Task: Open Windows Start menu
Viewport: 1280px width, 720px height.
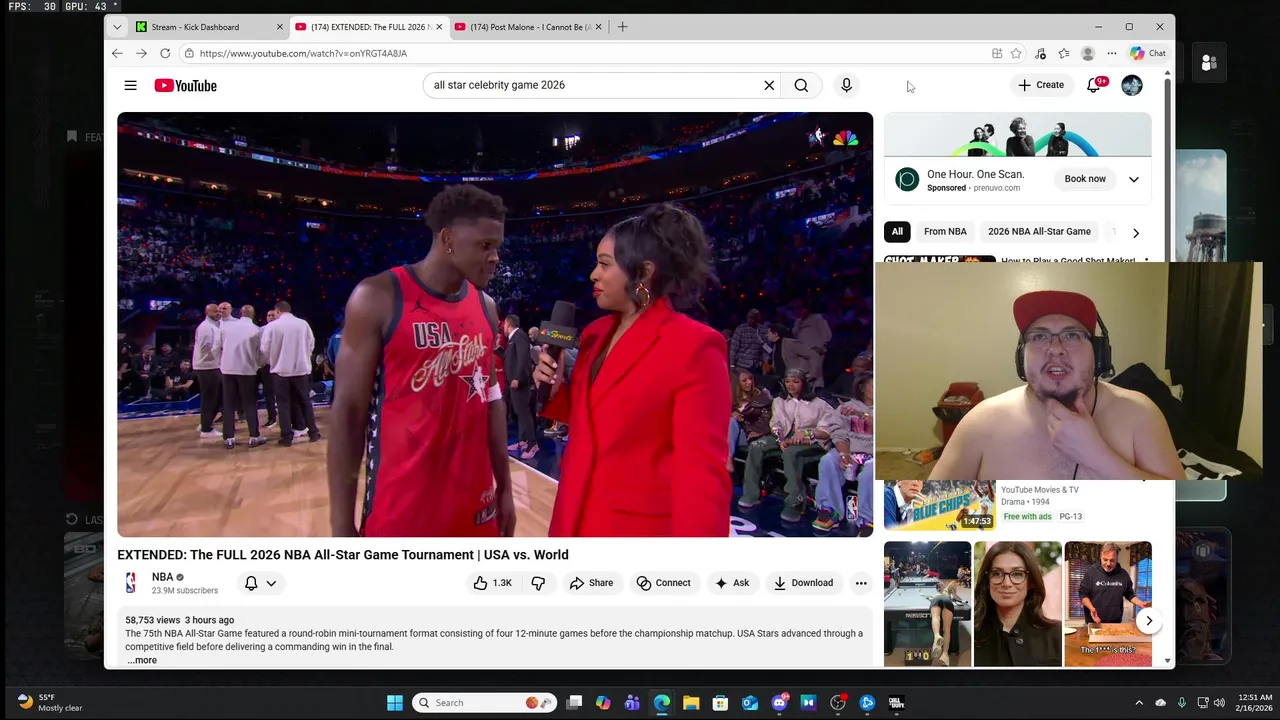Action: coord(395,703)
